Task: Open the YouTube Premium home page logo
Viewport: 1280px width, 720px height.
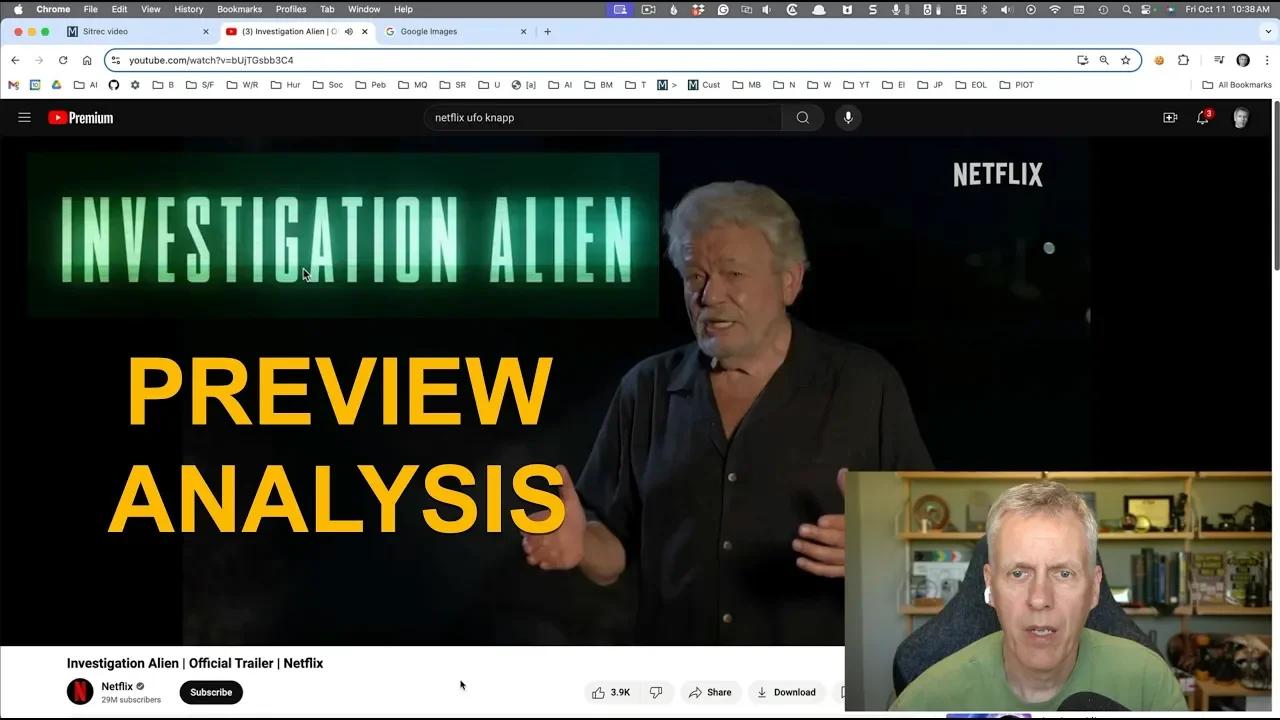Action: pyautogui.click(x=80, y=117)
